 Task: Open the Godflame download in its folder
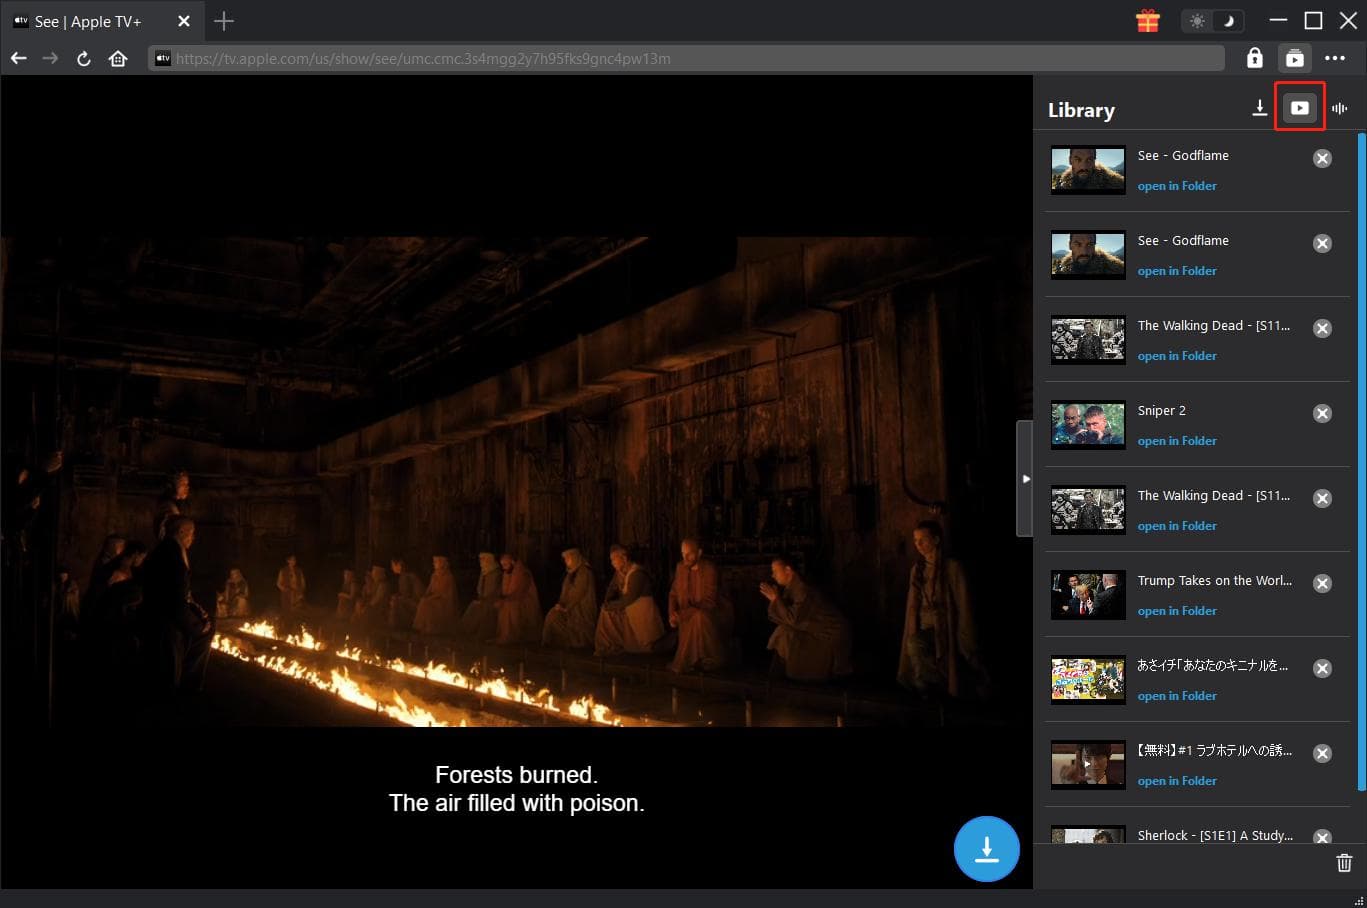(1177, 185)
